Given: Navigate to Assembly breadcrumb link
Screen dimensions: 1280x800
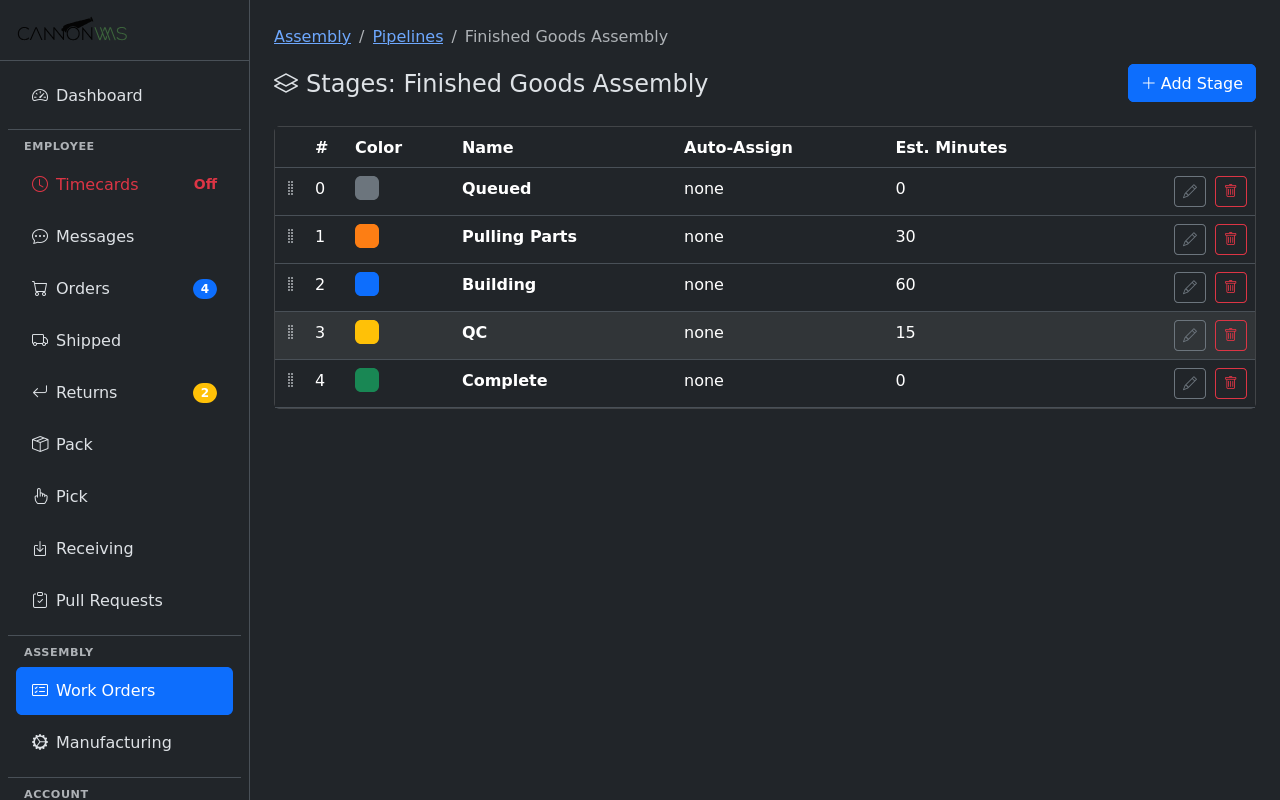Looking at the screenshot, I should tap(312, 36).
